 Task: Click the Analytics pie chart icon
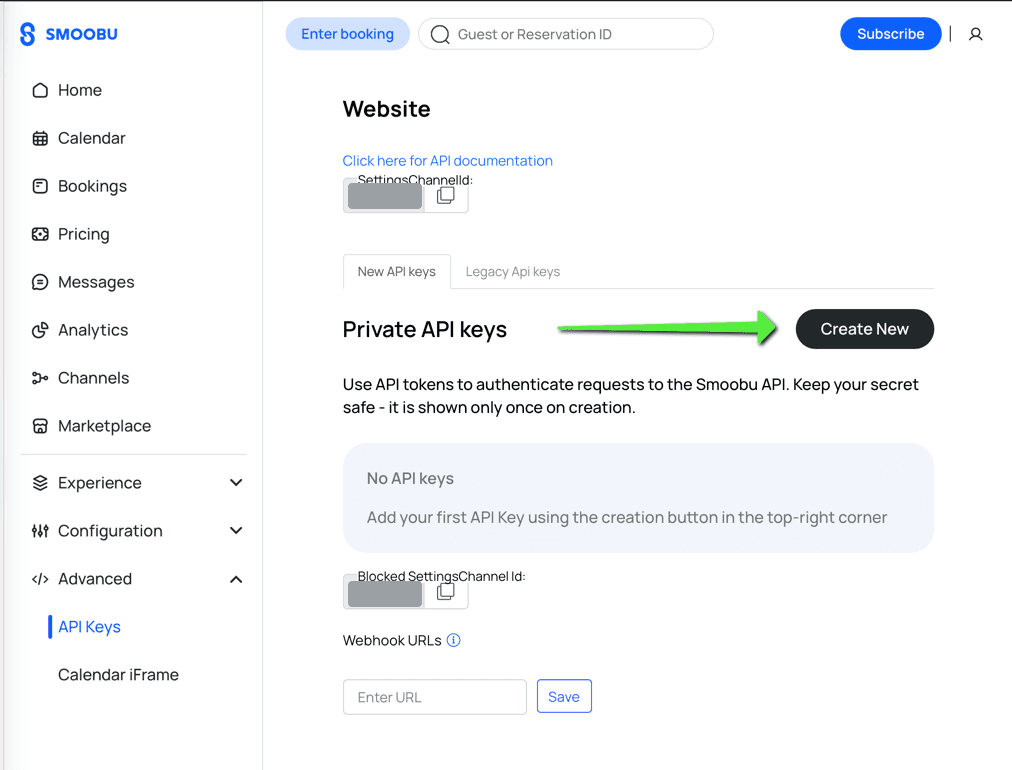[x=40, y=330]
